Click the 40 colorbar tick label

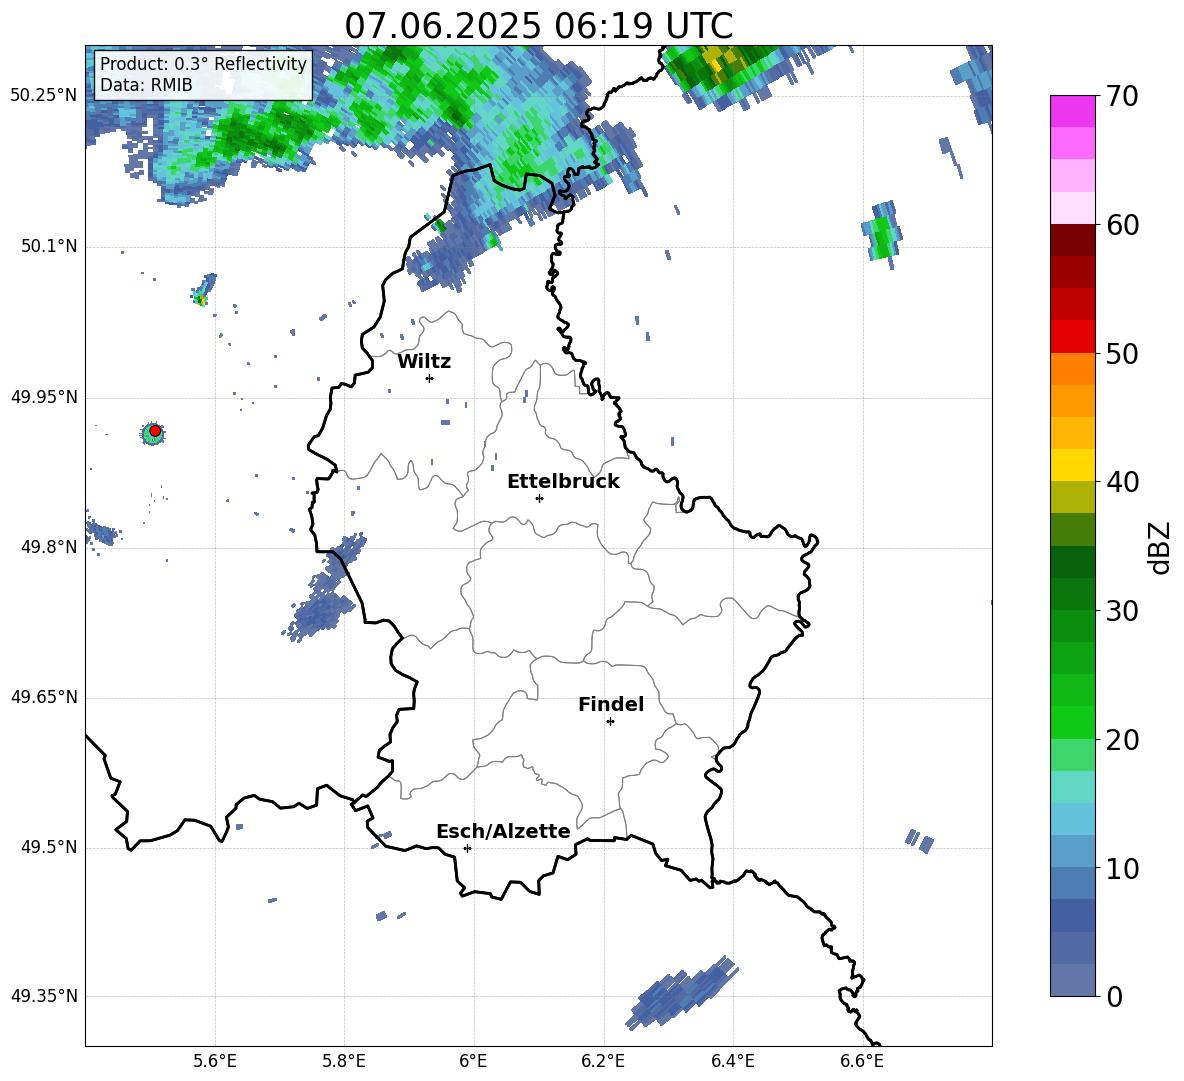click(x=1122, y=482)
